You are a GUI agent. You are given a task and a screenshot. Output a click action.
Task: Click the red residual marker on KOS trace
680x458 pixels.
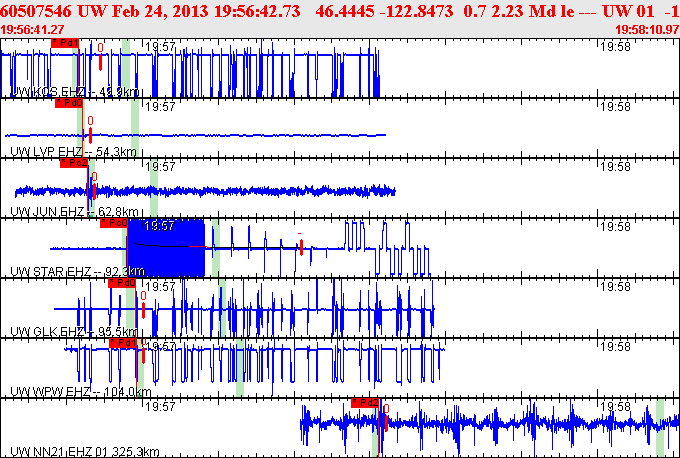[x=100, y=62]
